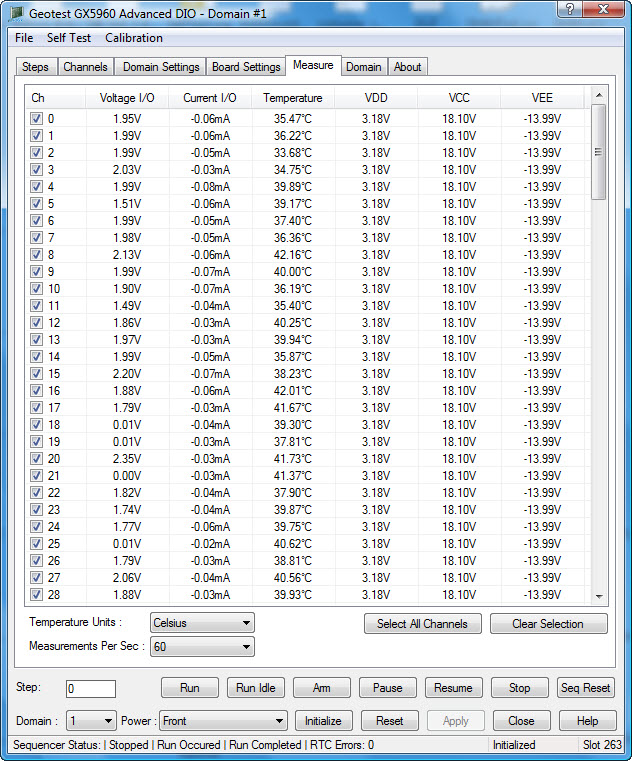Open the Self Test menu

pyautogui.click(x=68, y=38)
